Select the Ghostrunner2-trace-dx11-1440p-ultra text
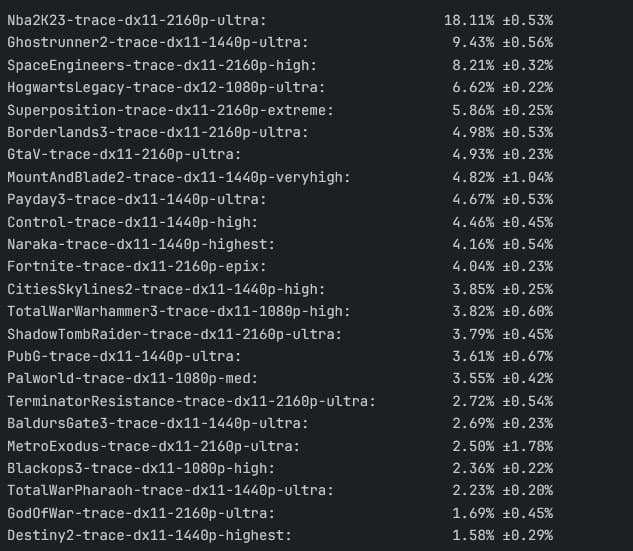The height and width of the screenshot is (551, 633). click(x=158, y=42)
